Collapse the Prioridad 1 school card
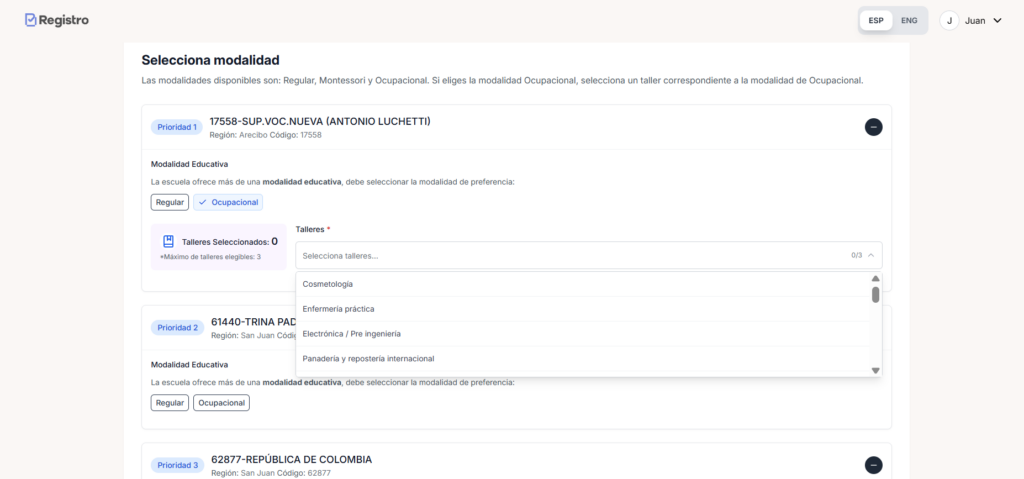The width and height of the screenshot is (1024, 479). point(873,127)
